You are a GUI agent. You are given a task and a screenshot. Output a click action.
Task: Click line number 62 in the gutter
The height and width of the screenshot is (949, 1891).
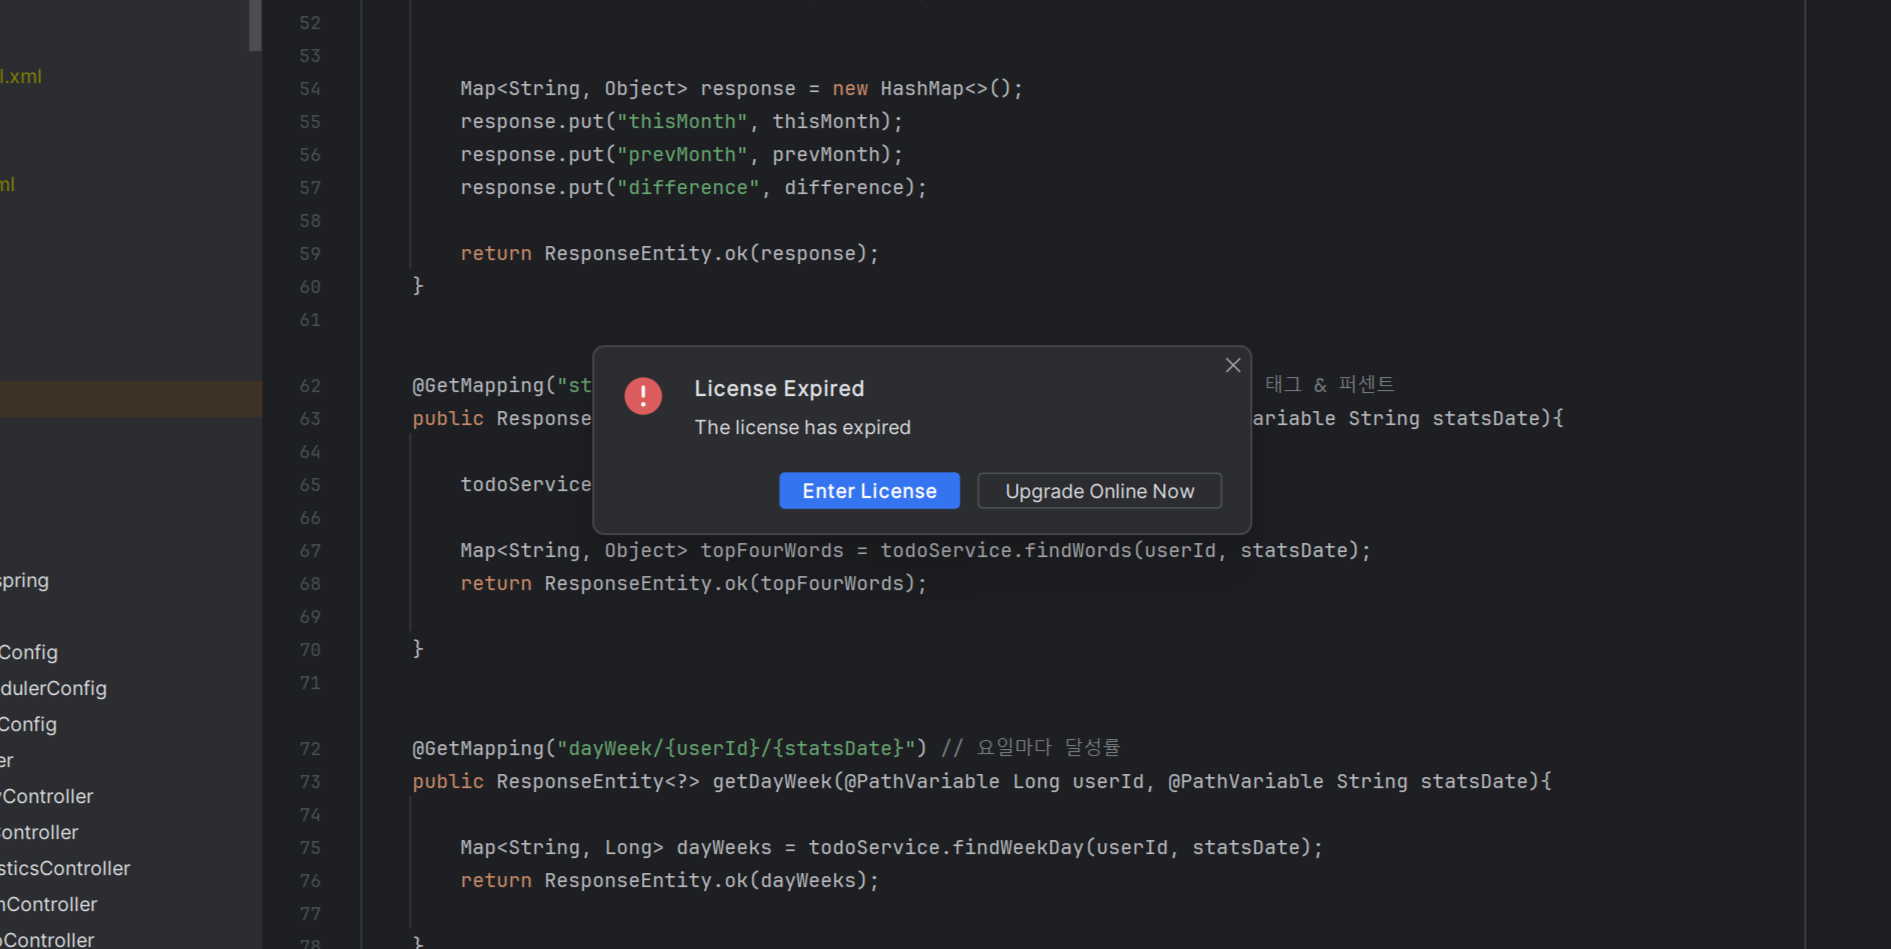click(x=310, y=386)
